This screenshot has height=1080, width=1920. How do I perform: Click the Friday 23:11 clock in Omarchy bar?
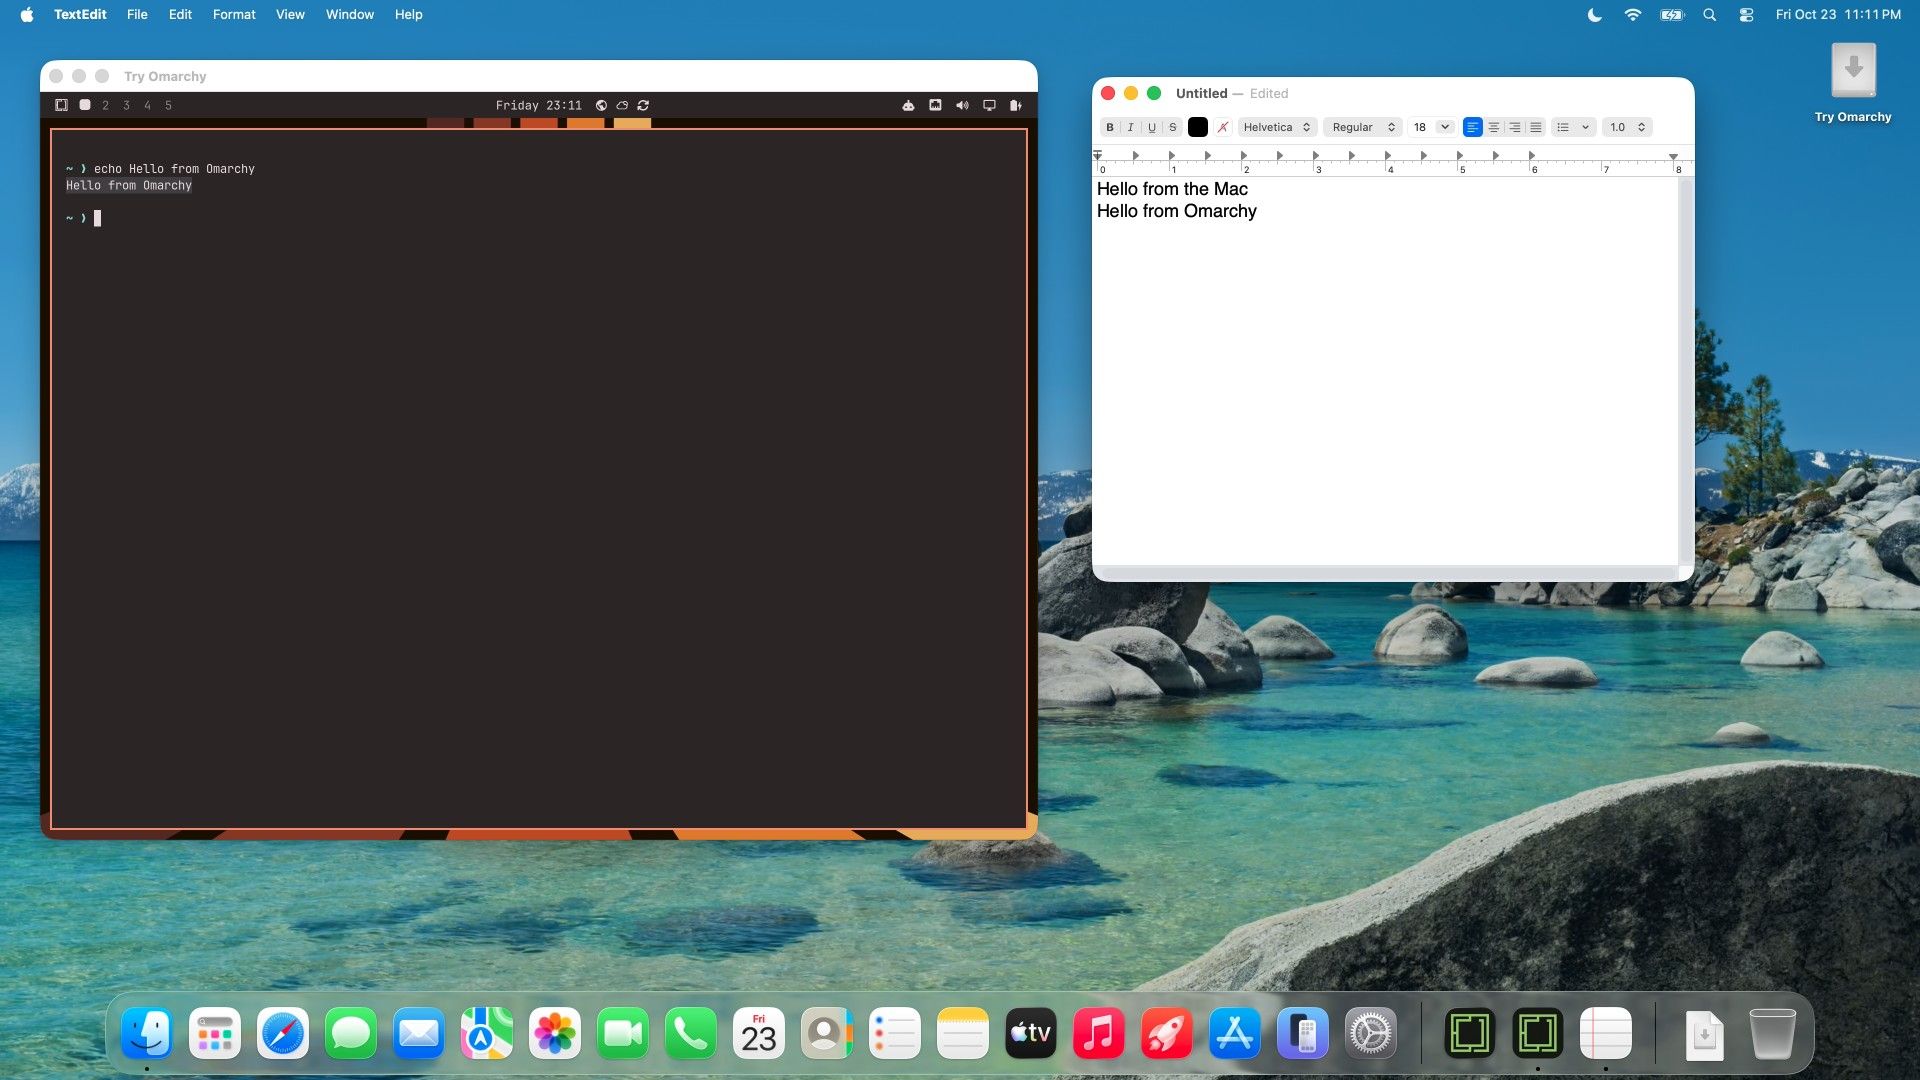[539, 105]
